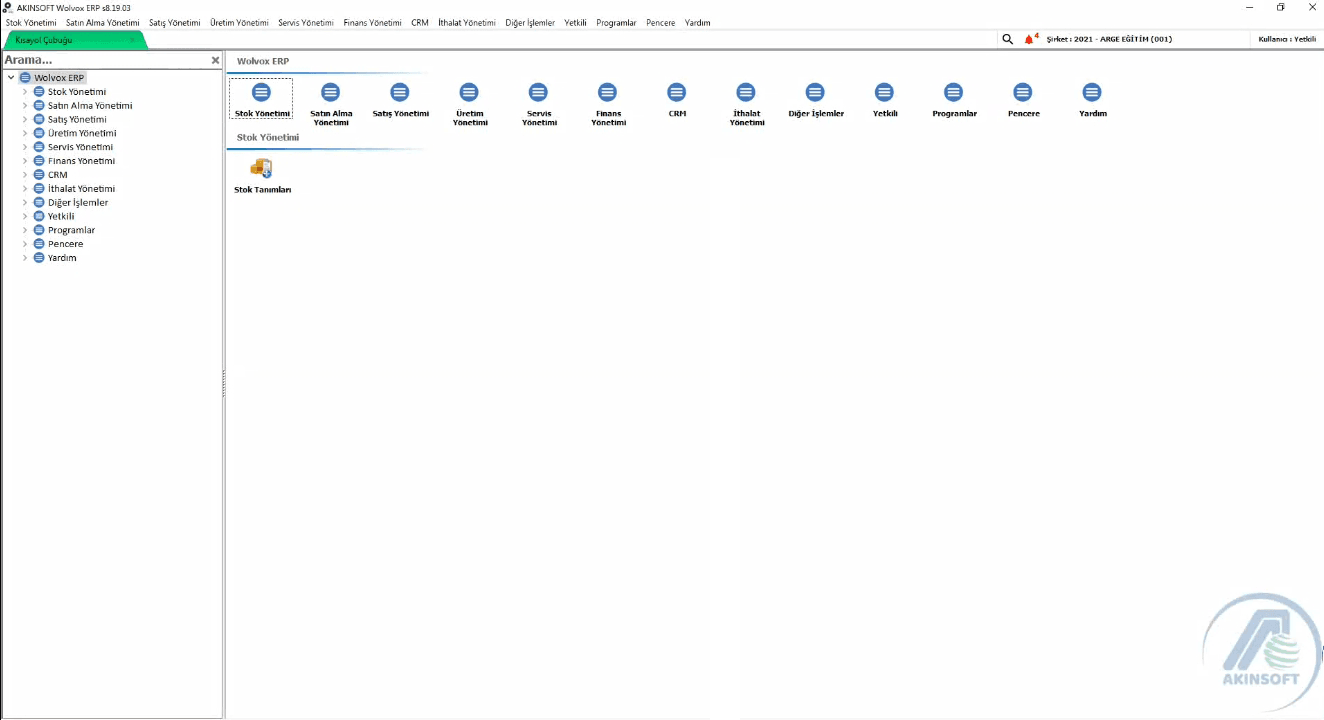Screen dimensions: 1324x720
Task: Open Satın Alma Yönetimi menu bar item
Action: click(x=103, y=22)
